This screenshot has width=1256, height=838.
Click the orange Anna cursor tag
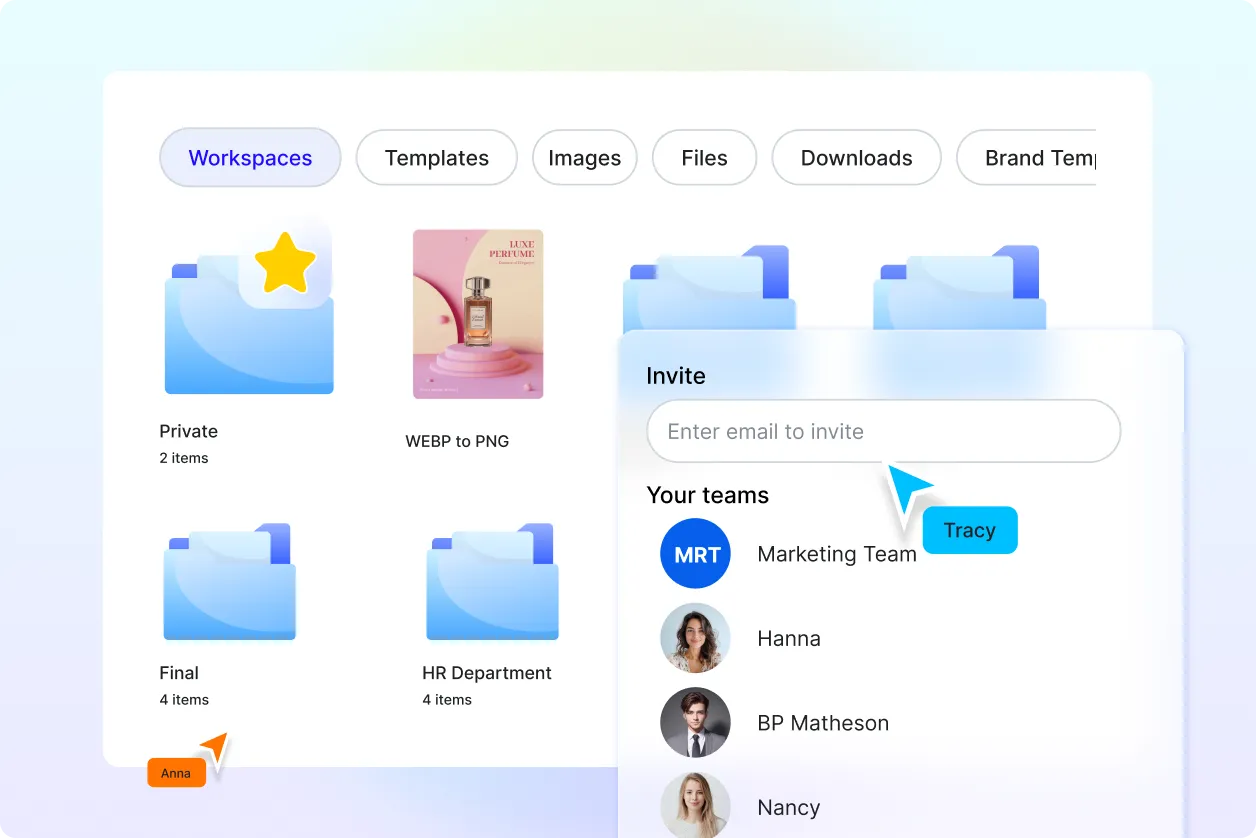[x=176, y=773]
